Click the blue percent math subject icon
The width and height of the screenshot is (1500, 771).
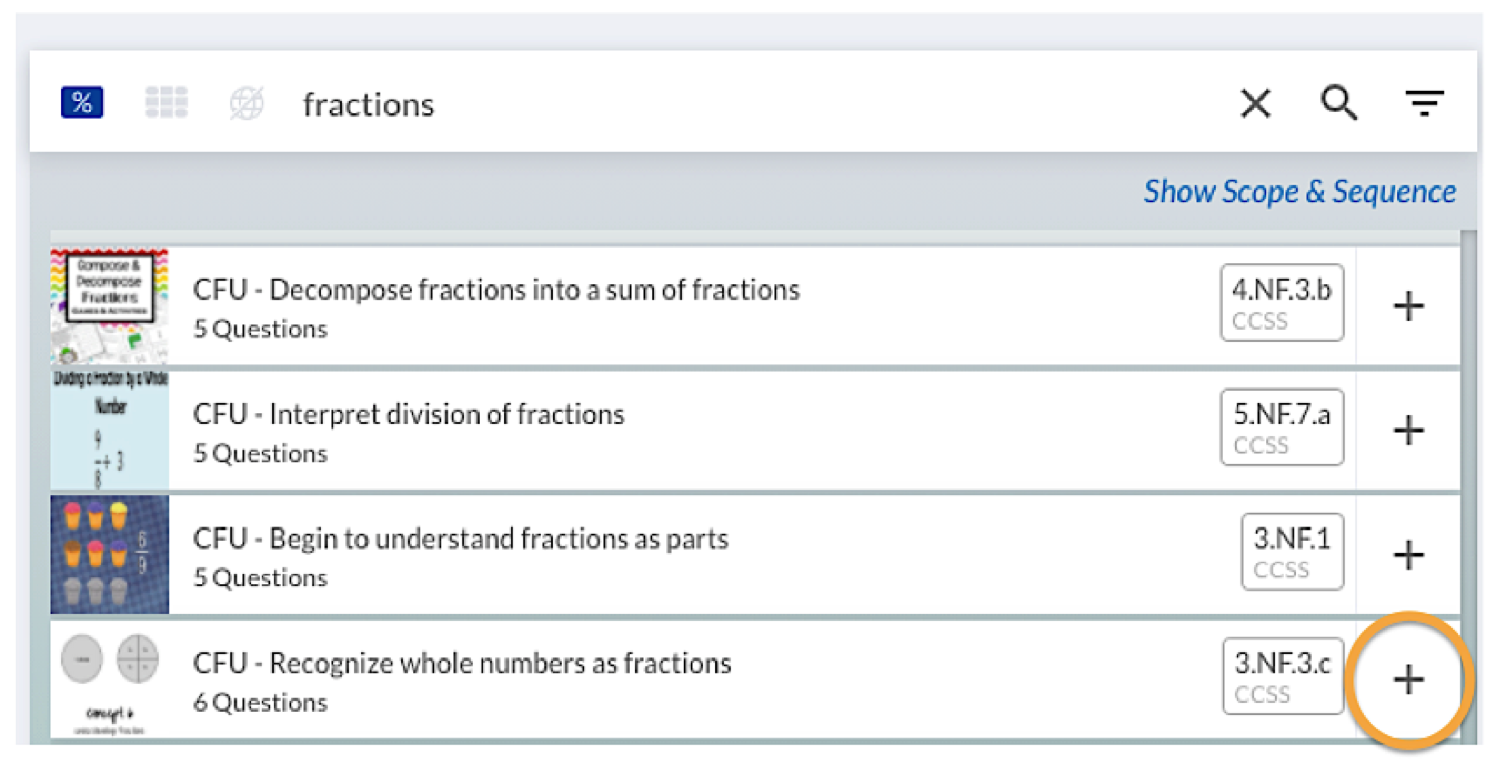[82, 103]
